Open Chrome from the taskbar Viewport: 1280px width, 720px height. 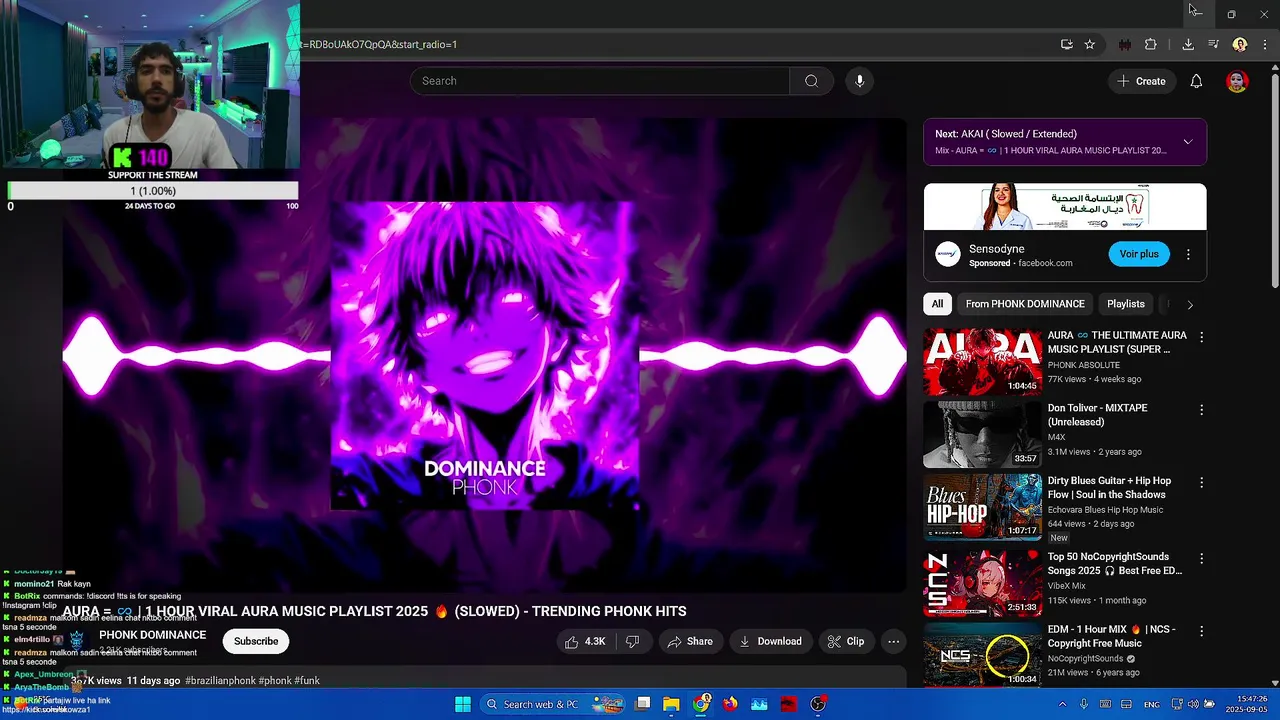click(x=702, y=704)
